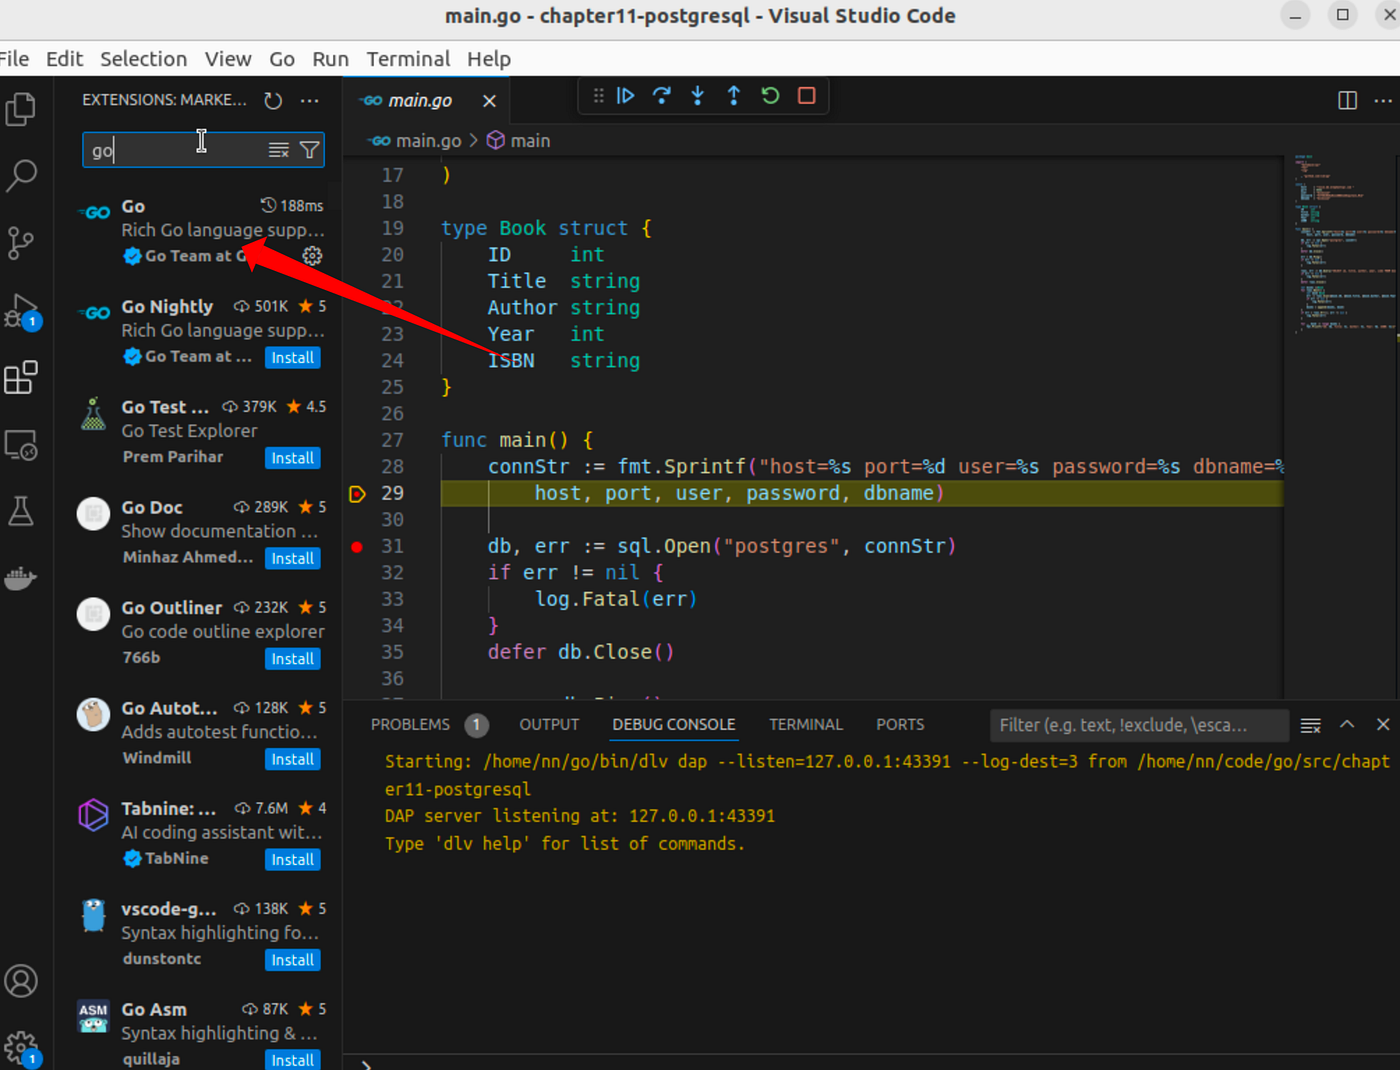Open the Explorer view in activity bar
1400x1070 pixels.
21,108
